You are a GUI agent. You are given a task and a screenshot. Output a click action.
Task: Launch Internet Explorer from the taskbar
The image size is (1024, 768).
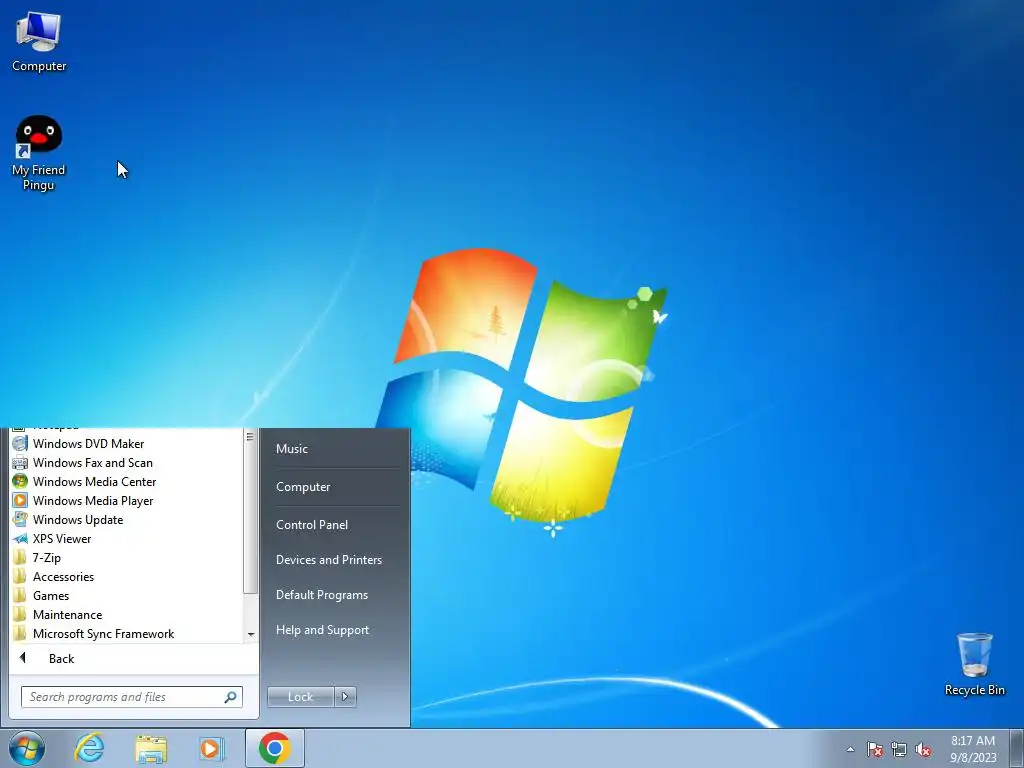pyautogui.click(x=89, y=748)
